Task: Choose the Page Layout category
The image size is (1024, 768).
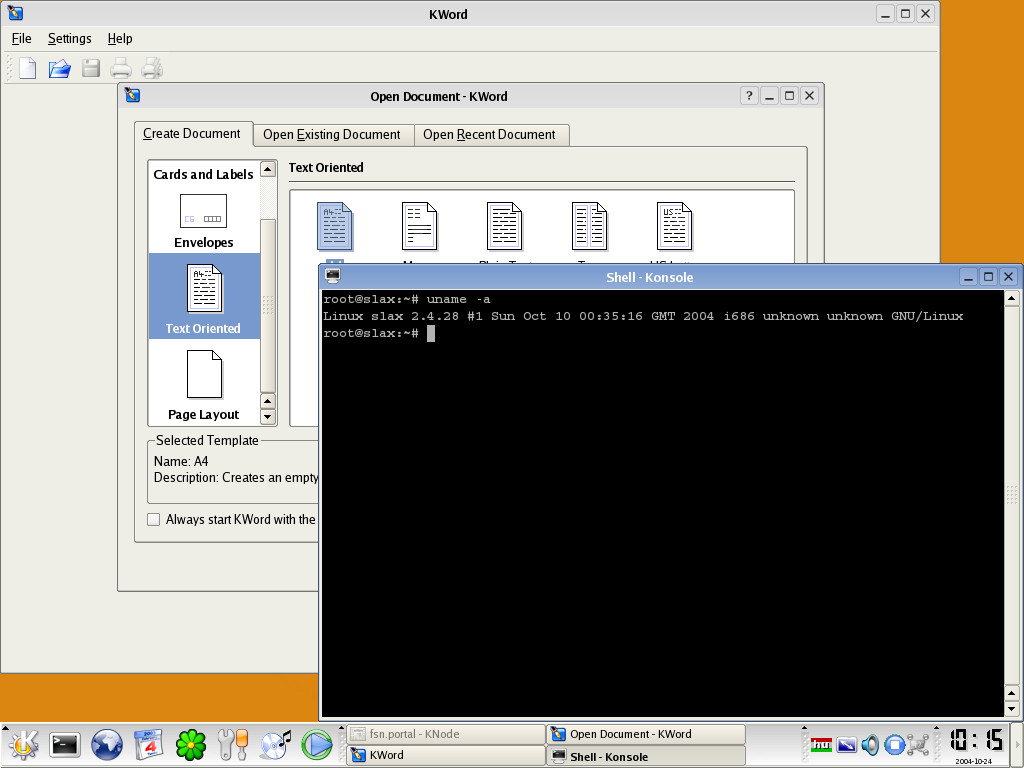Action: coord(204,385)
